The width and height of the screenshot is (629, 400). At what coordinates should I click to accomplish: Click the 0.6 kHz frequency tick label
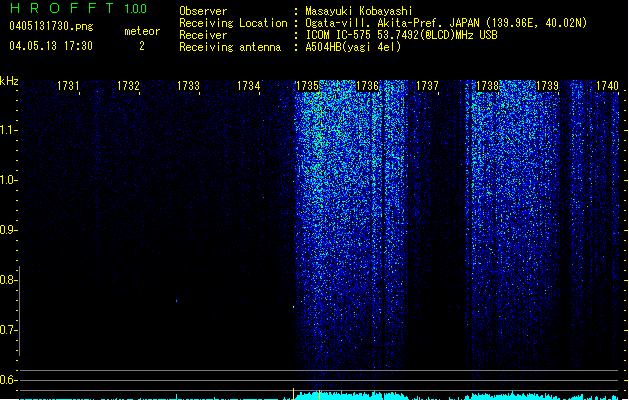8,380
